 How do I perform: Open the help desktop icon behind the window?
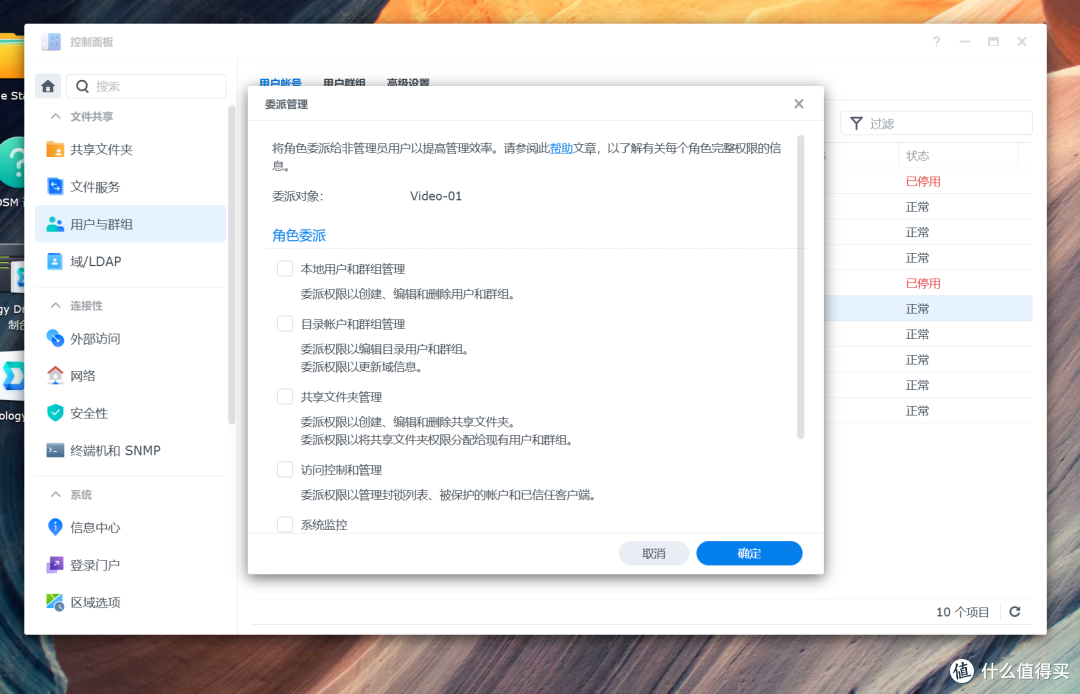(x=12, y=162)
